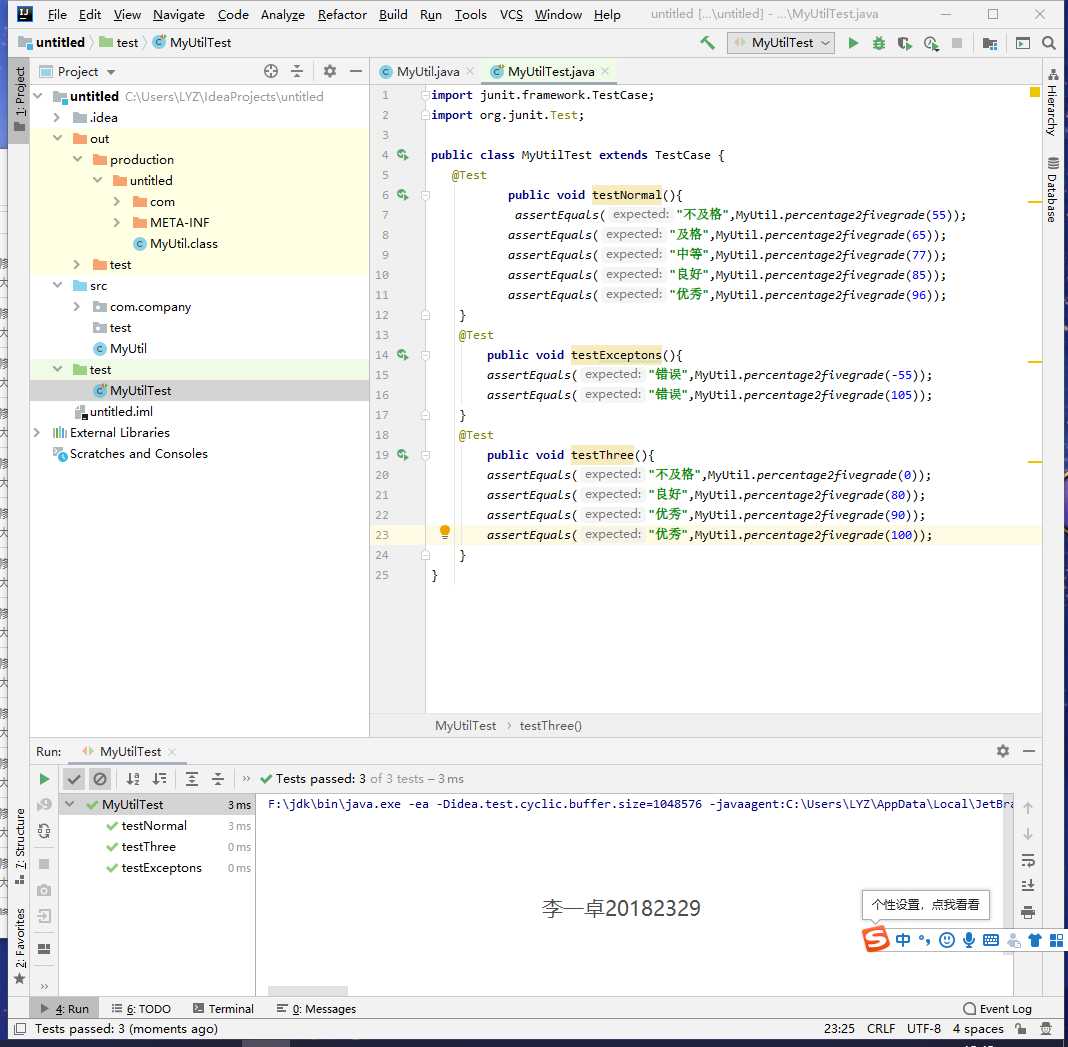Rerun tests with Run panel play icon

(x=44, y=779)
